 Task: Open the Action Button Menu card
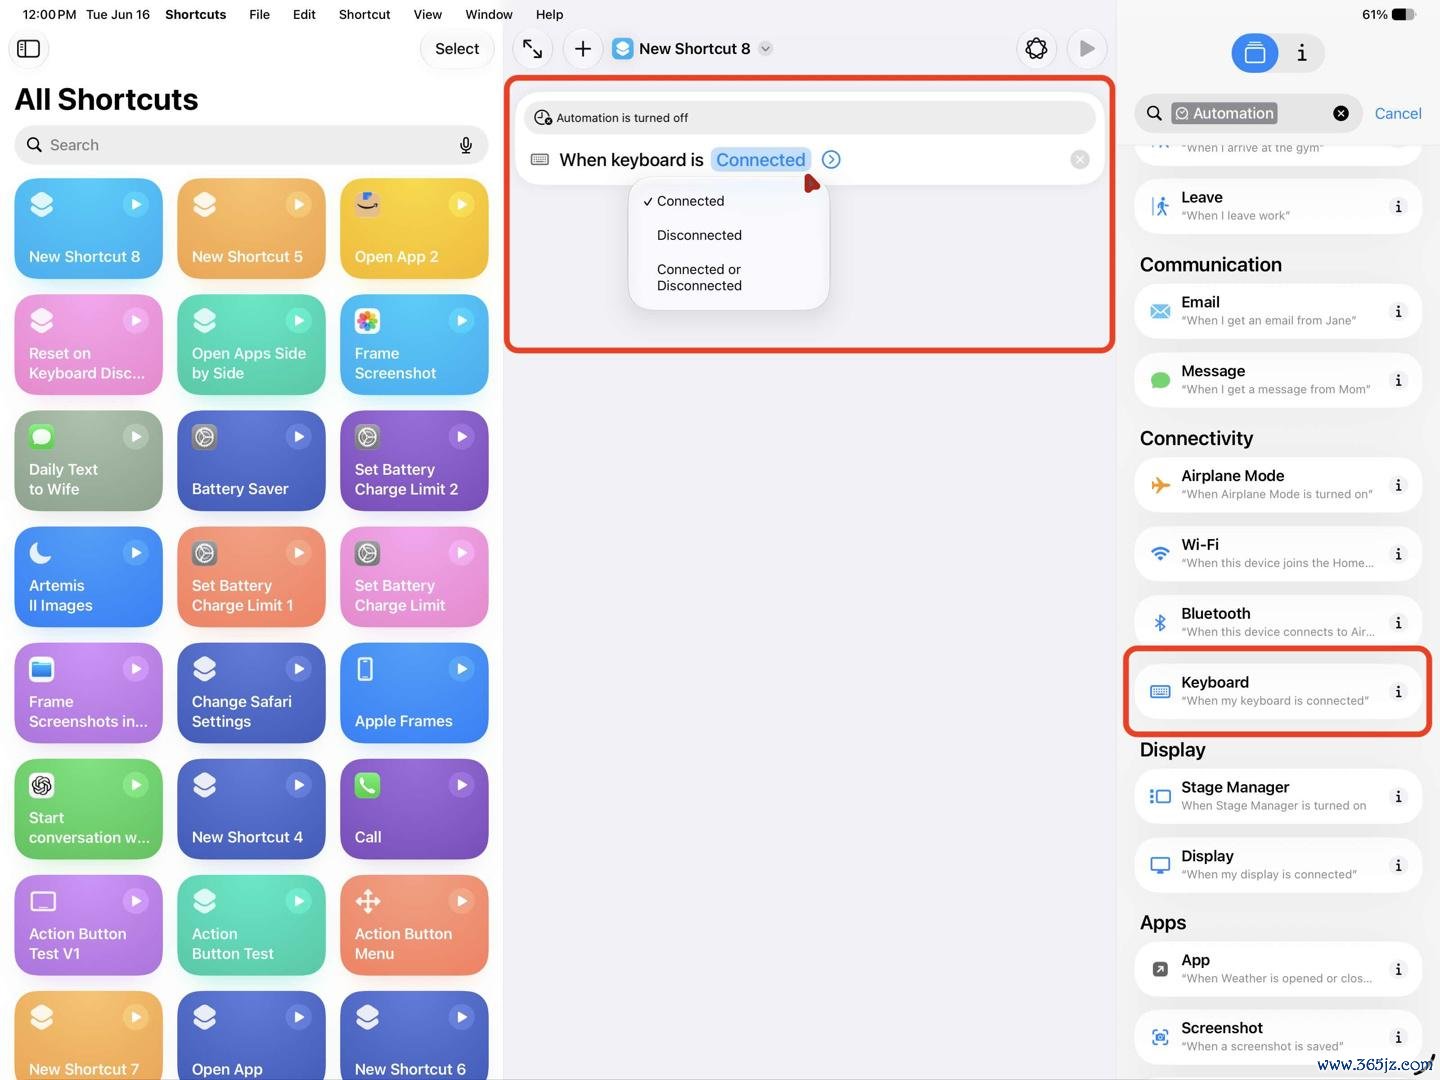pos(414,925)
